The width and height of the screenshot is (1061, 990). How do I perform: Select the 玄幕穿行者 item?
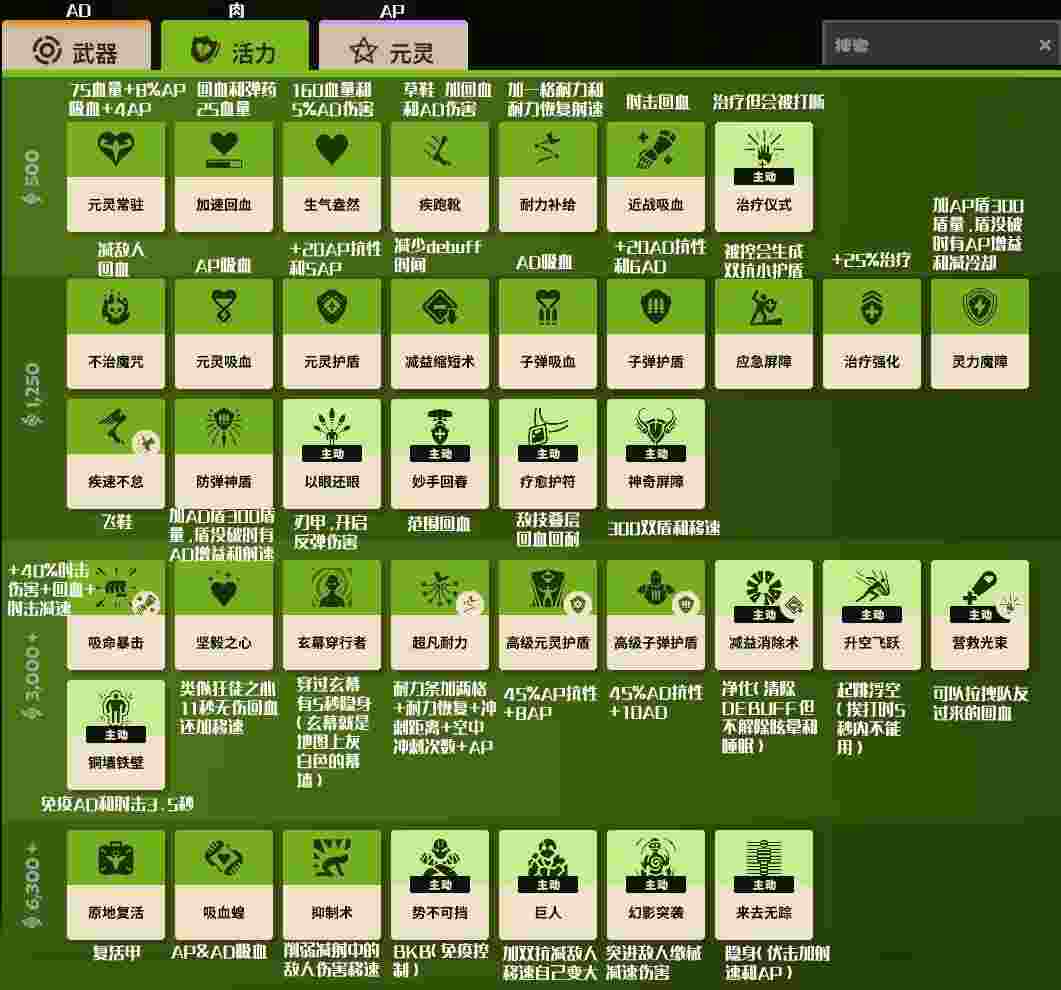(332, 614)
